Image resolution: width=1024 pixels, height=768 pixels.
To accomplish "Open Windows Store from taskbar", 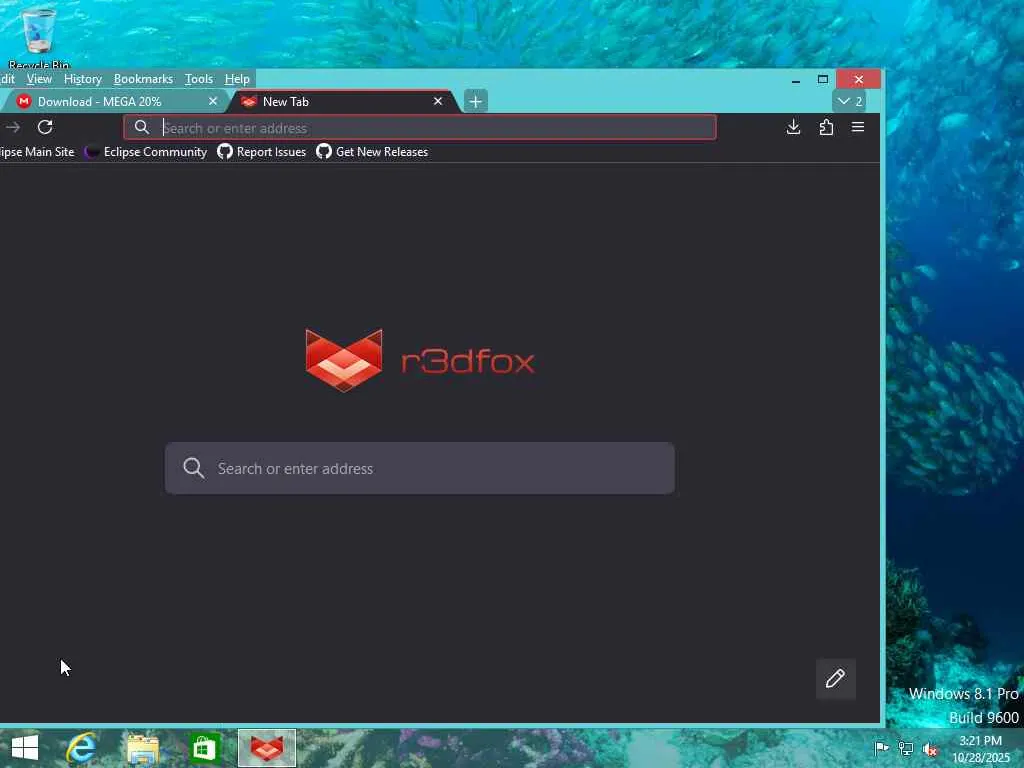I will pyautogui.click(x=204, y=748).
